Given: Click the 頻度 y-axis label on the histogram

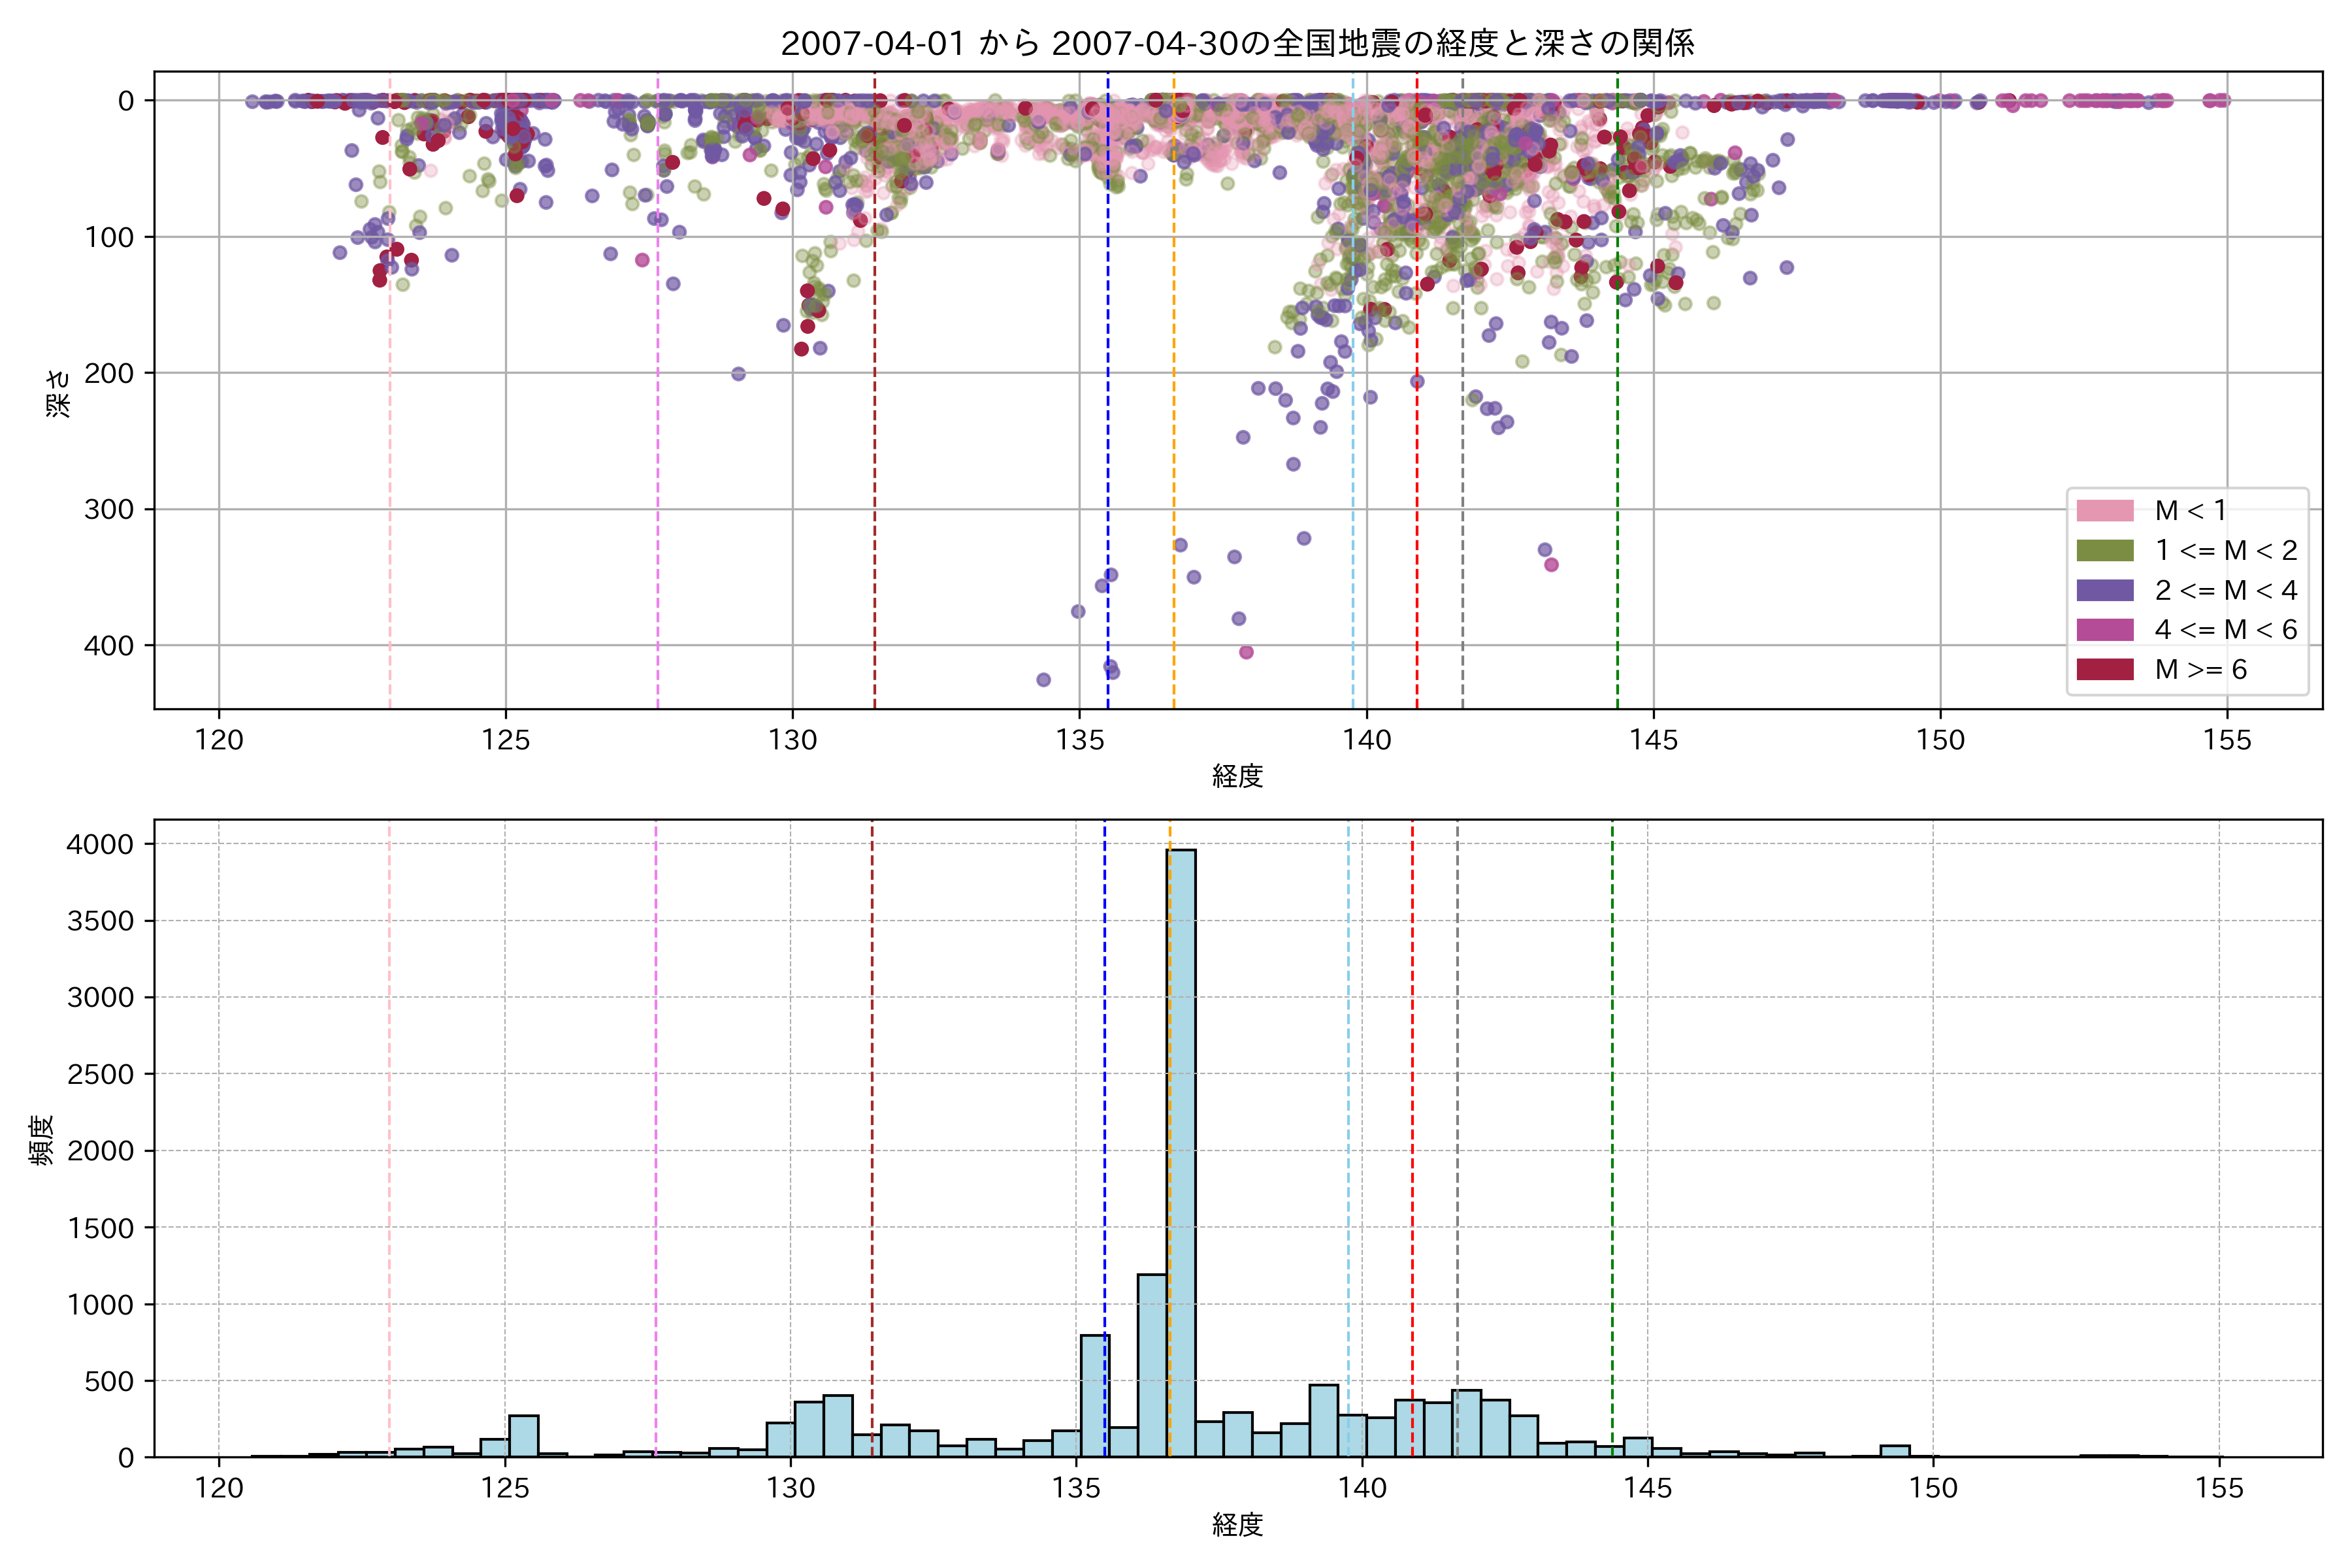Looking at the screenshot, I should [x=41, y=1140].
